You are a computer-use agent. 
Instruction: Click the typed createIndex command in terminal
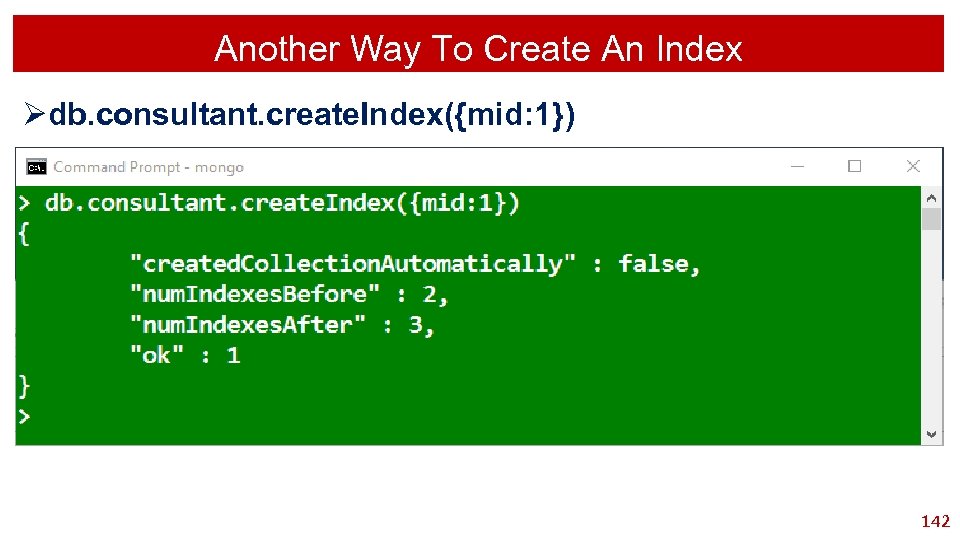282,203
